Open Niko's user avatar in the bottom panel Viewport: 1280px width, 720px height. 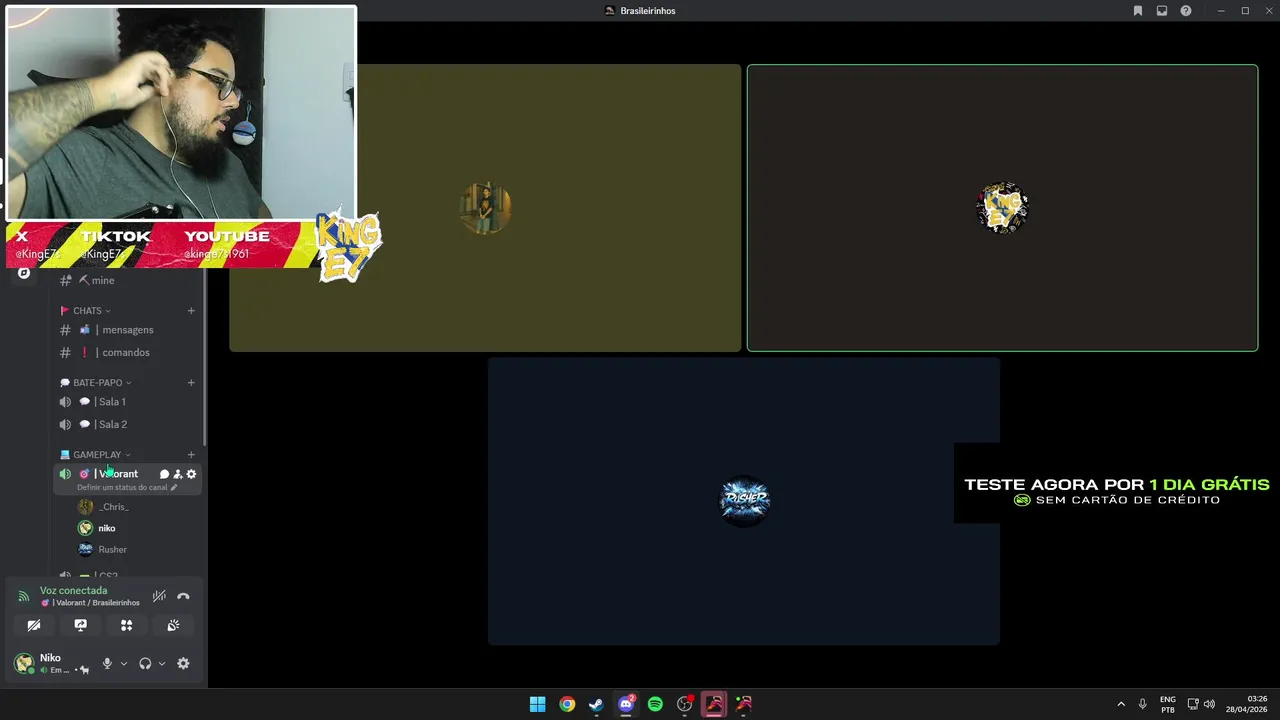[x=24, y=663]
